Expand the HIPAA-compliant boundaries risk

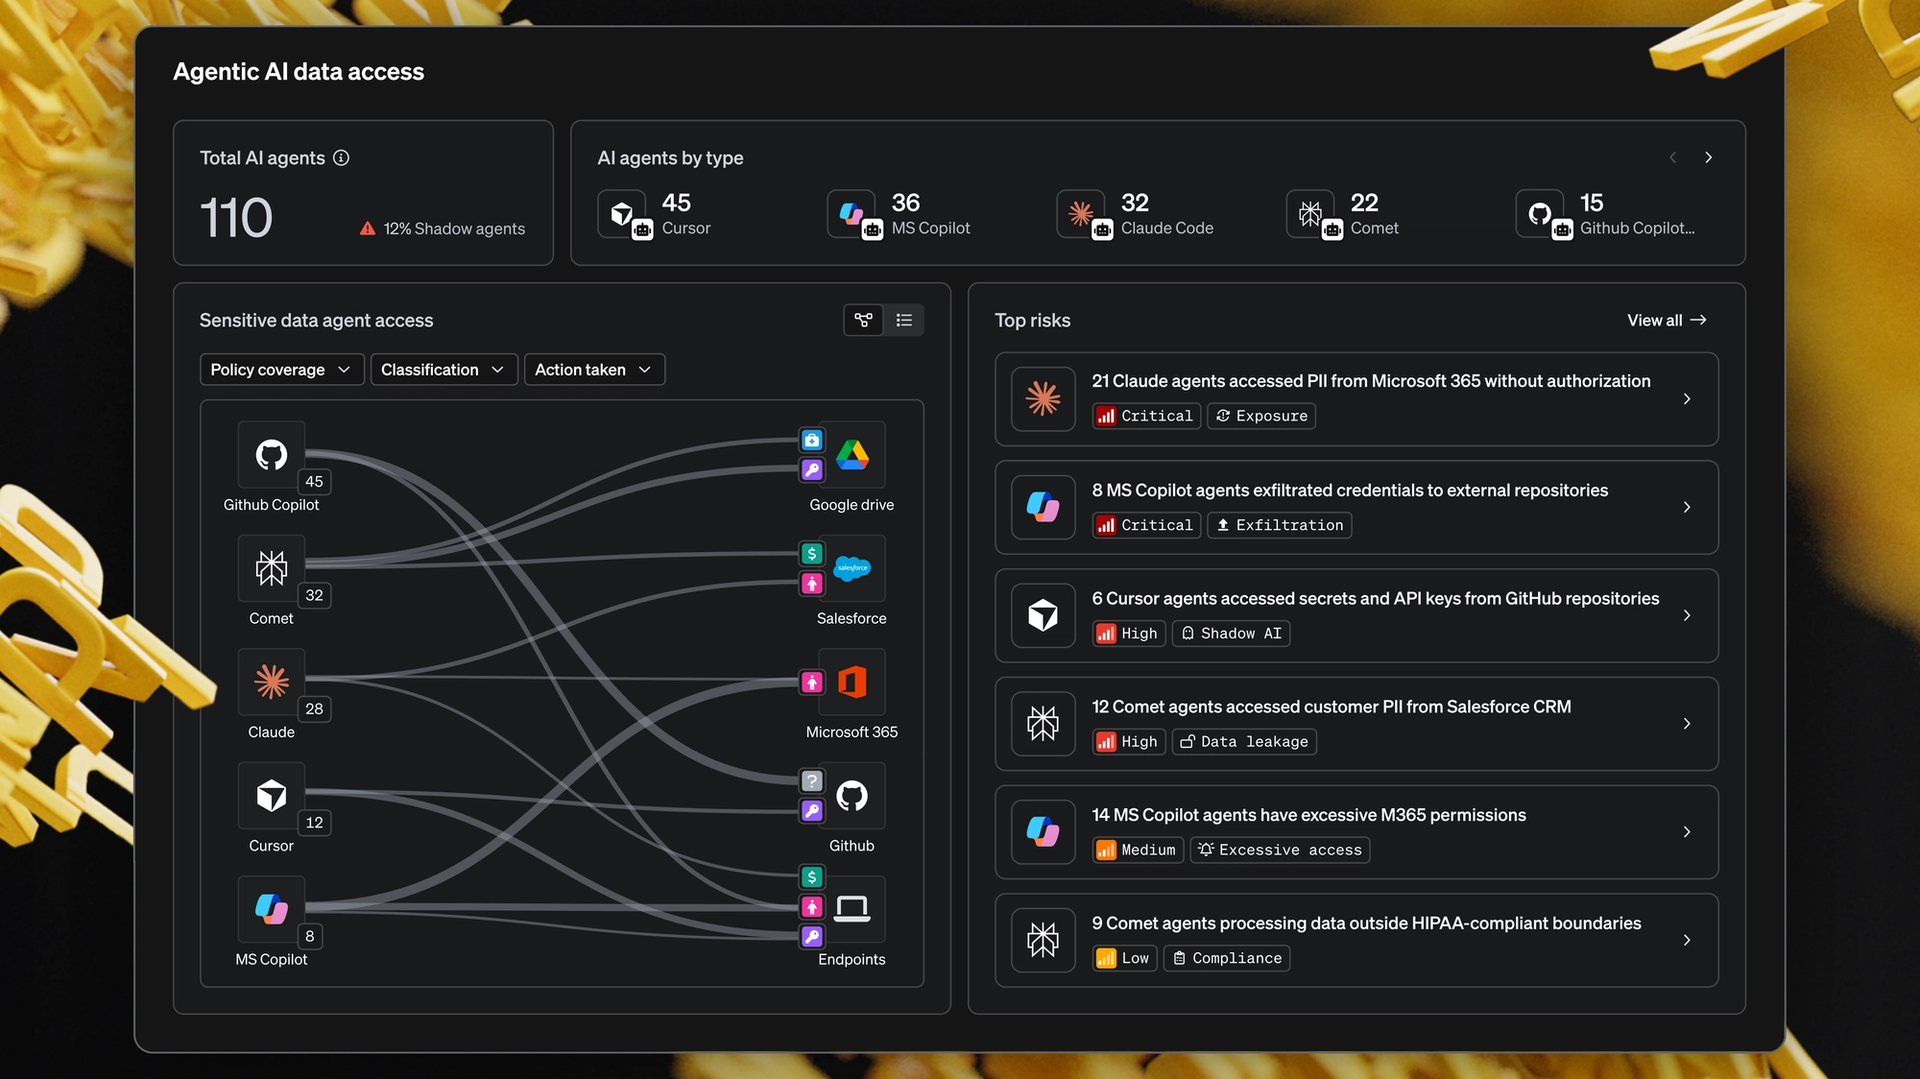[x=1687, y=940]
